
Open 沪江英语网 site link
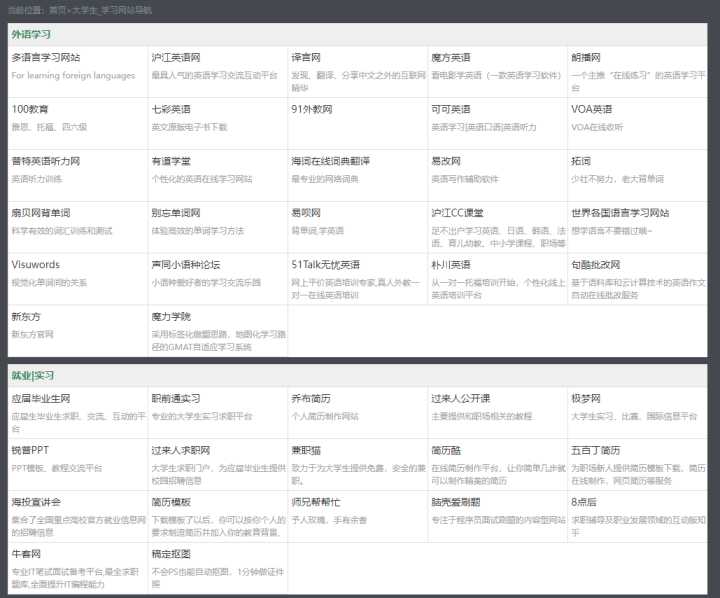(176, 57)
